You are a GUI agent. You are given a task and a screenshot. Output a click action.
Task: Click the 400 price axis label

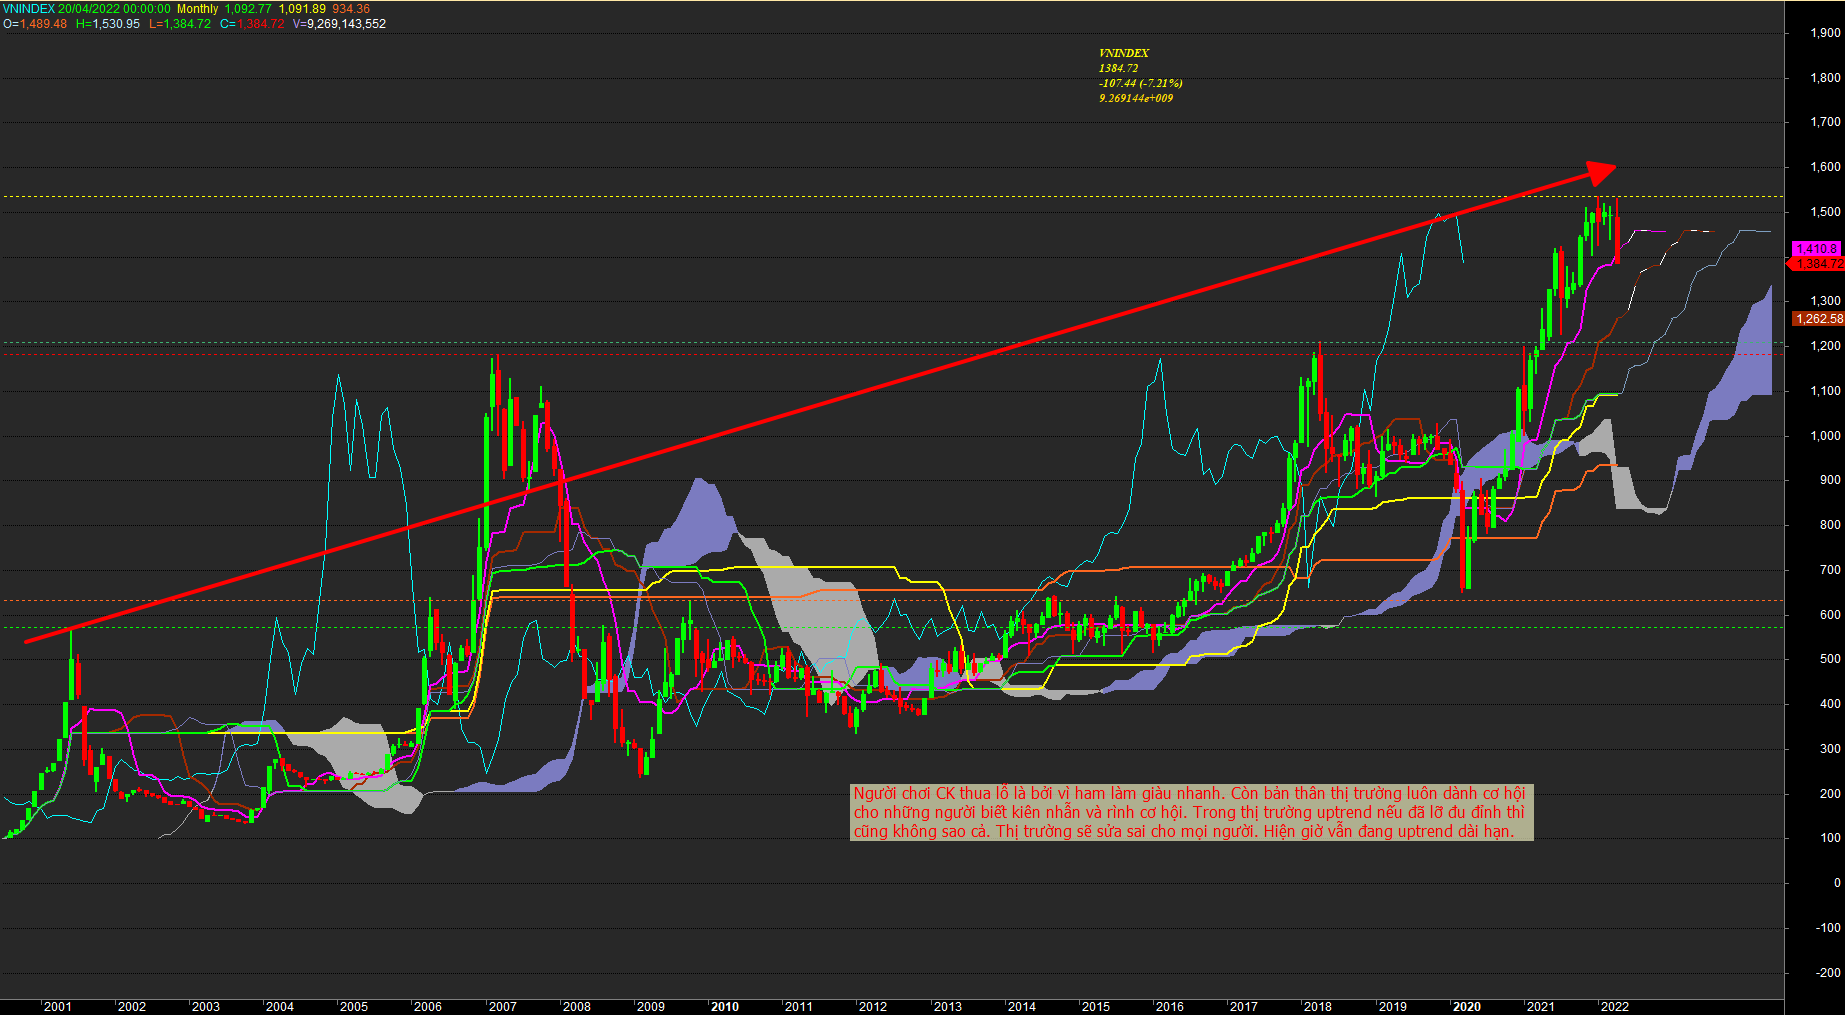(1831, 704)
